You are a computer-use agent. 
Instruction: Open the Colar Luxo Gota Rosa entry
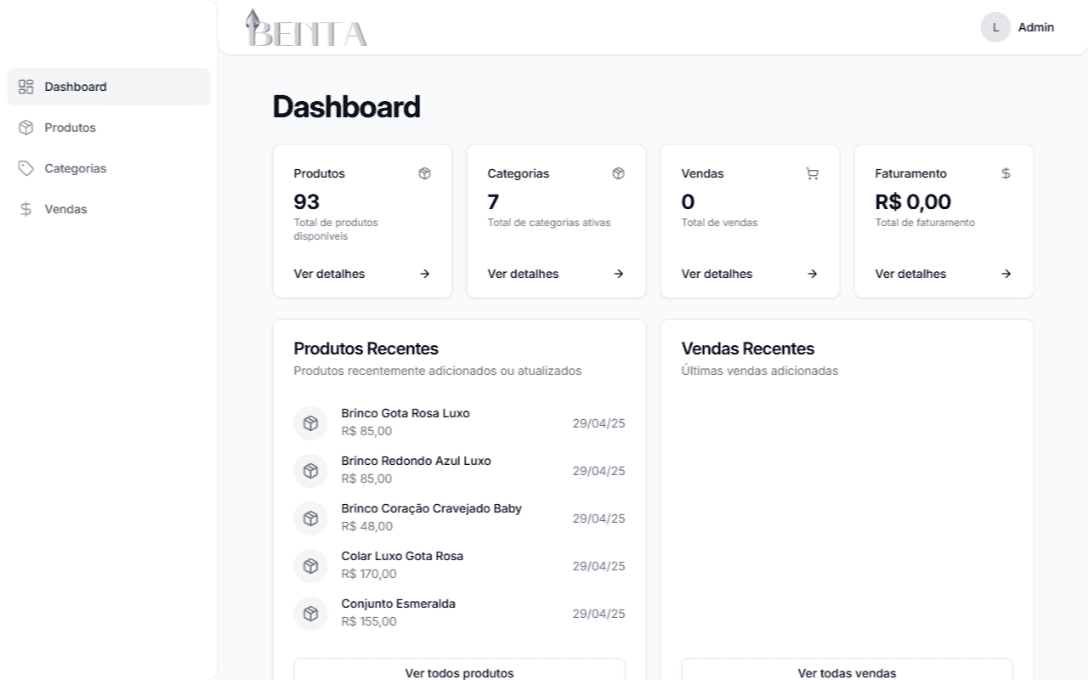tap(402, 556)
